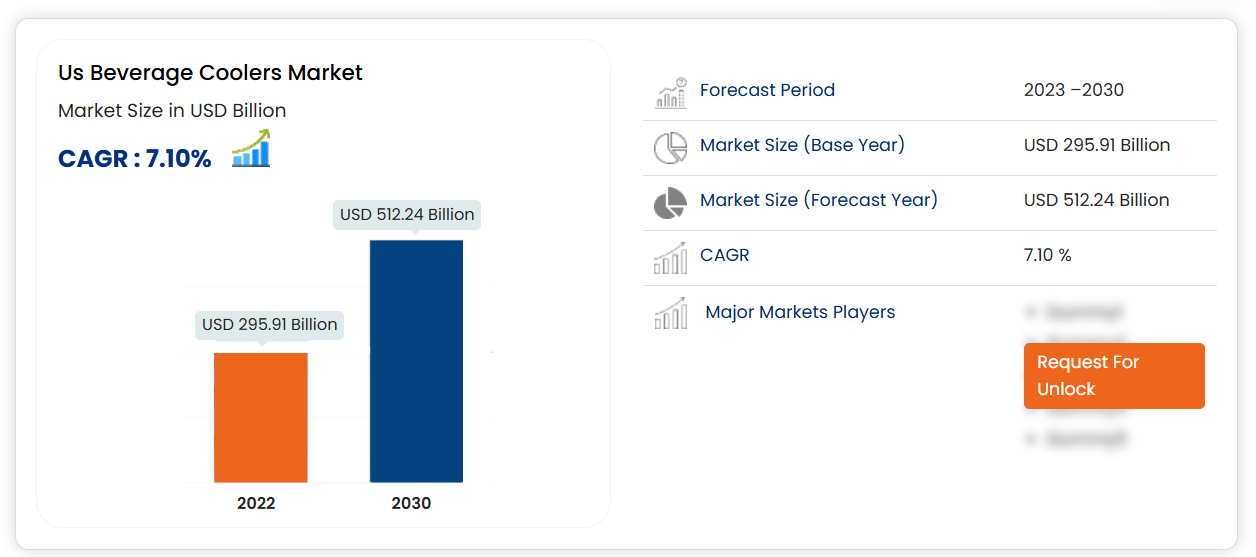Click the 7.10 % value in CAGR row
Screen dimensions: 1256x557
[x=1047, y=255]
